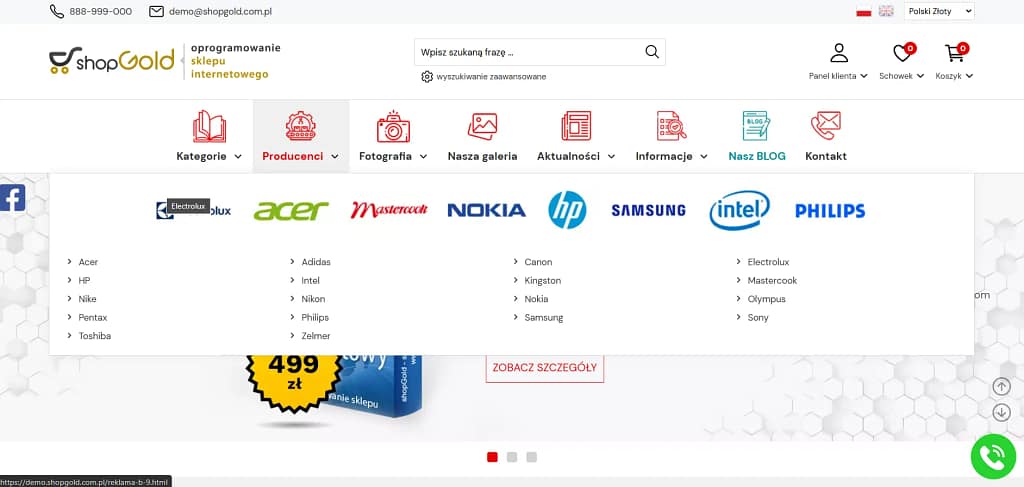This screenshot has width=1024, height=487.
Task: Click the search magnifying glass icon
Action: (x=652, y=52)
